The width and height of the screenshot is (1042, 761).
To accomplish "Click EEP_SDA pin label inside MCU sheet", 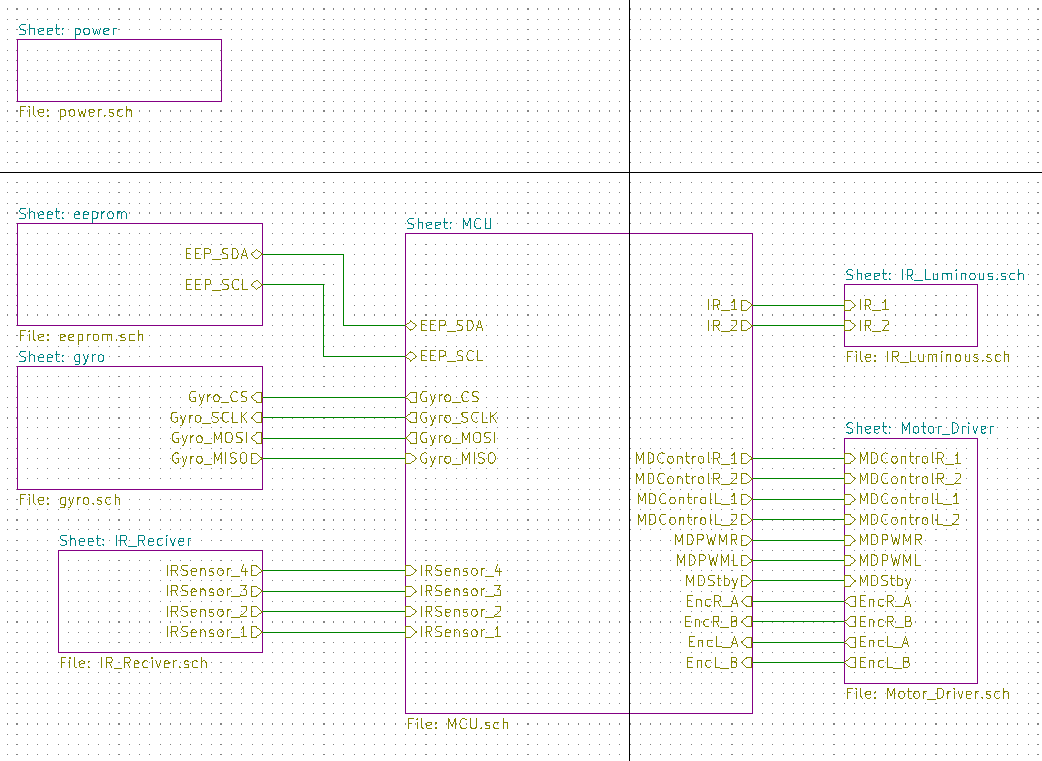I will coord(452,326).
